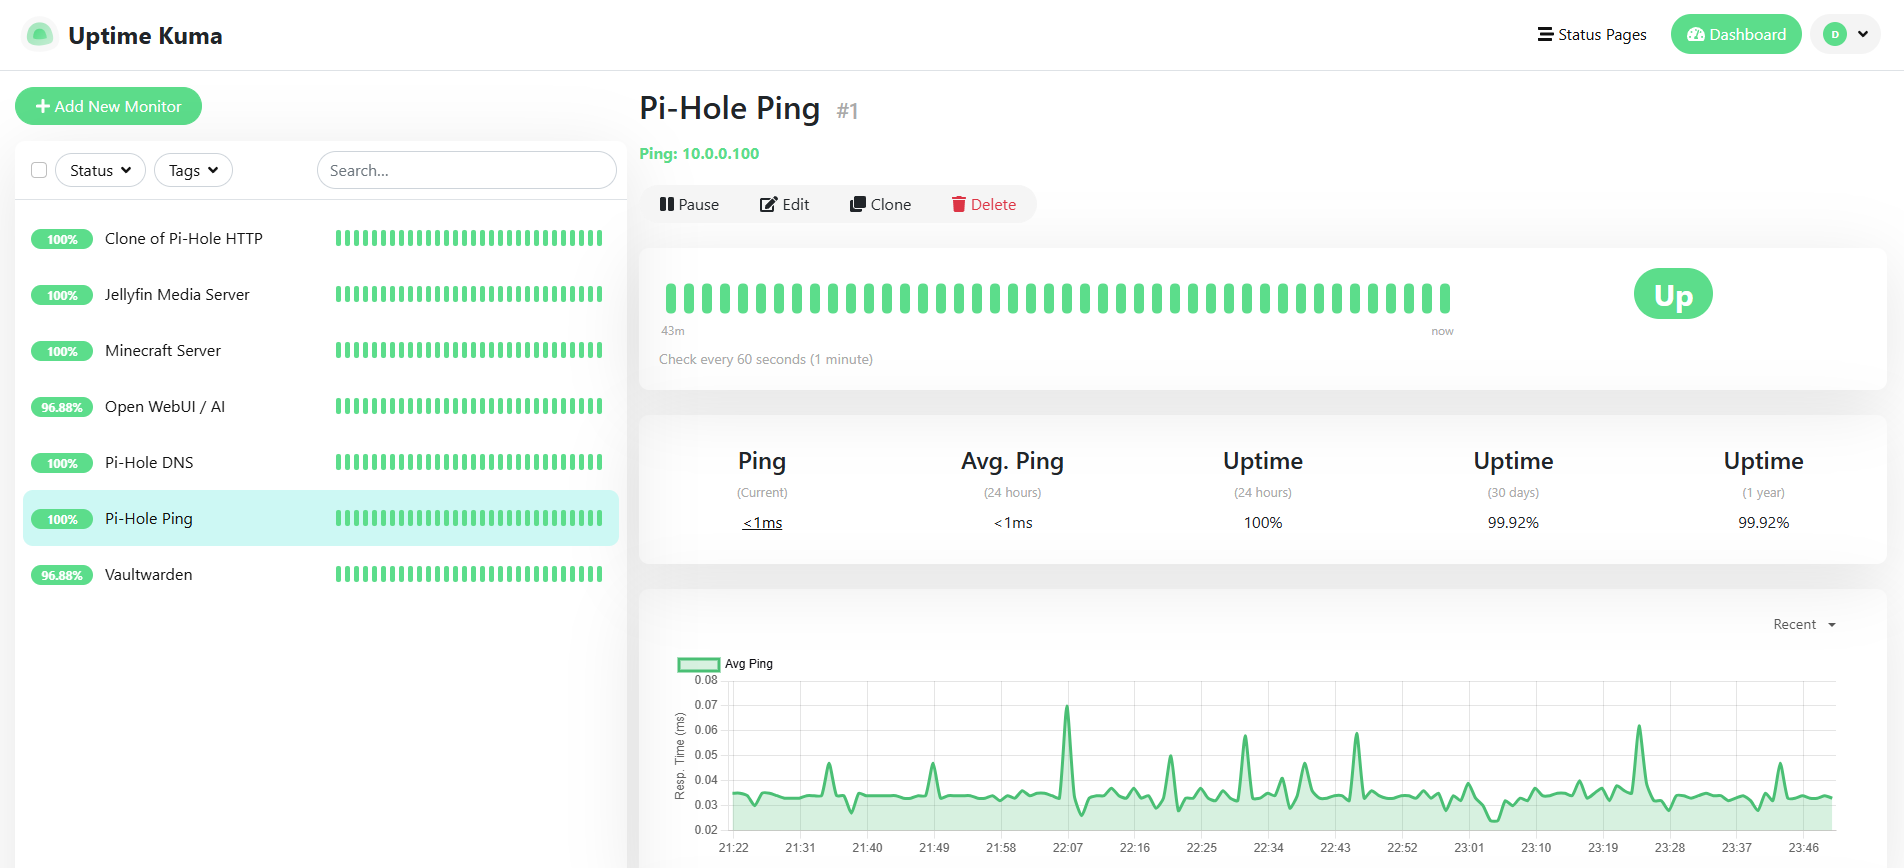Image resolution: width=1904 pixels, height=868 pixels.
Task: Select Pi-Hole DNS monitor
Action: click(321, 462)
